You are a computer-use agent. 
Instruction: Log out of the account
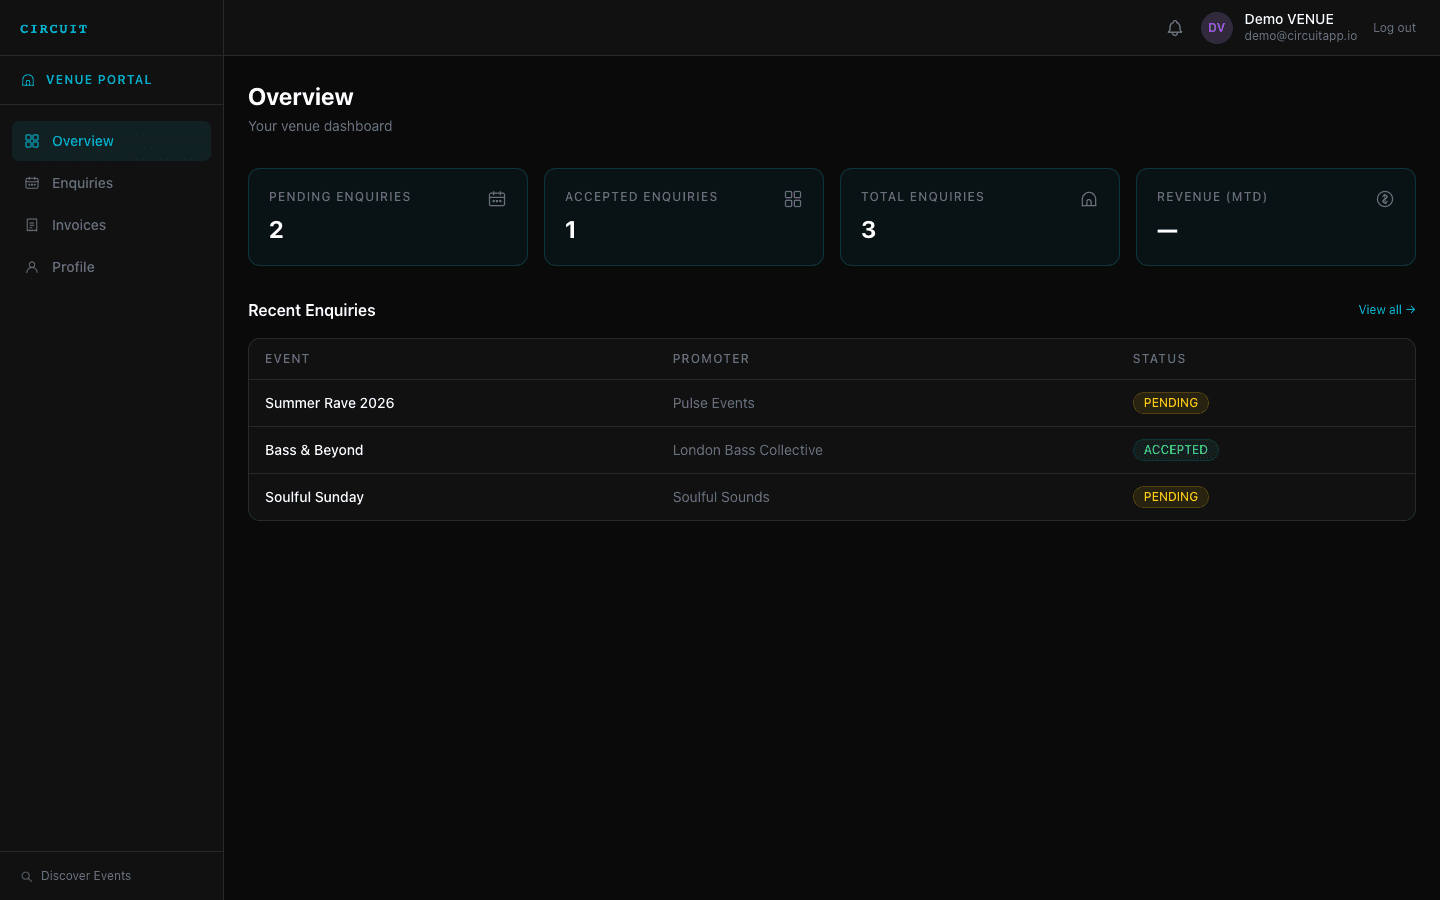click(1394, 28)
